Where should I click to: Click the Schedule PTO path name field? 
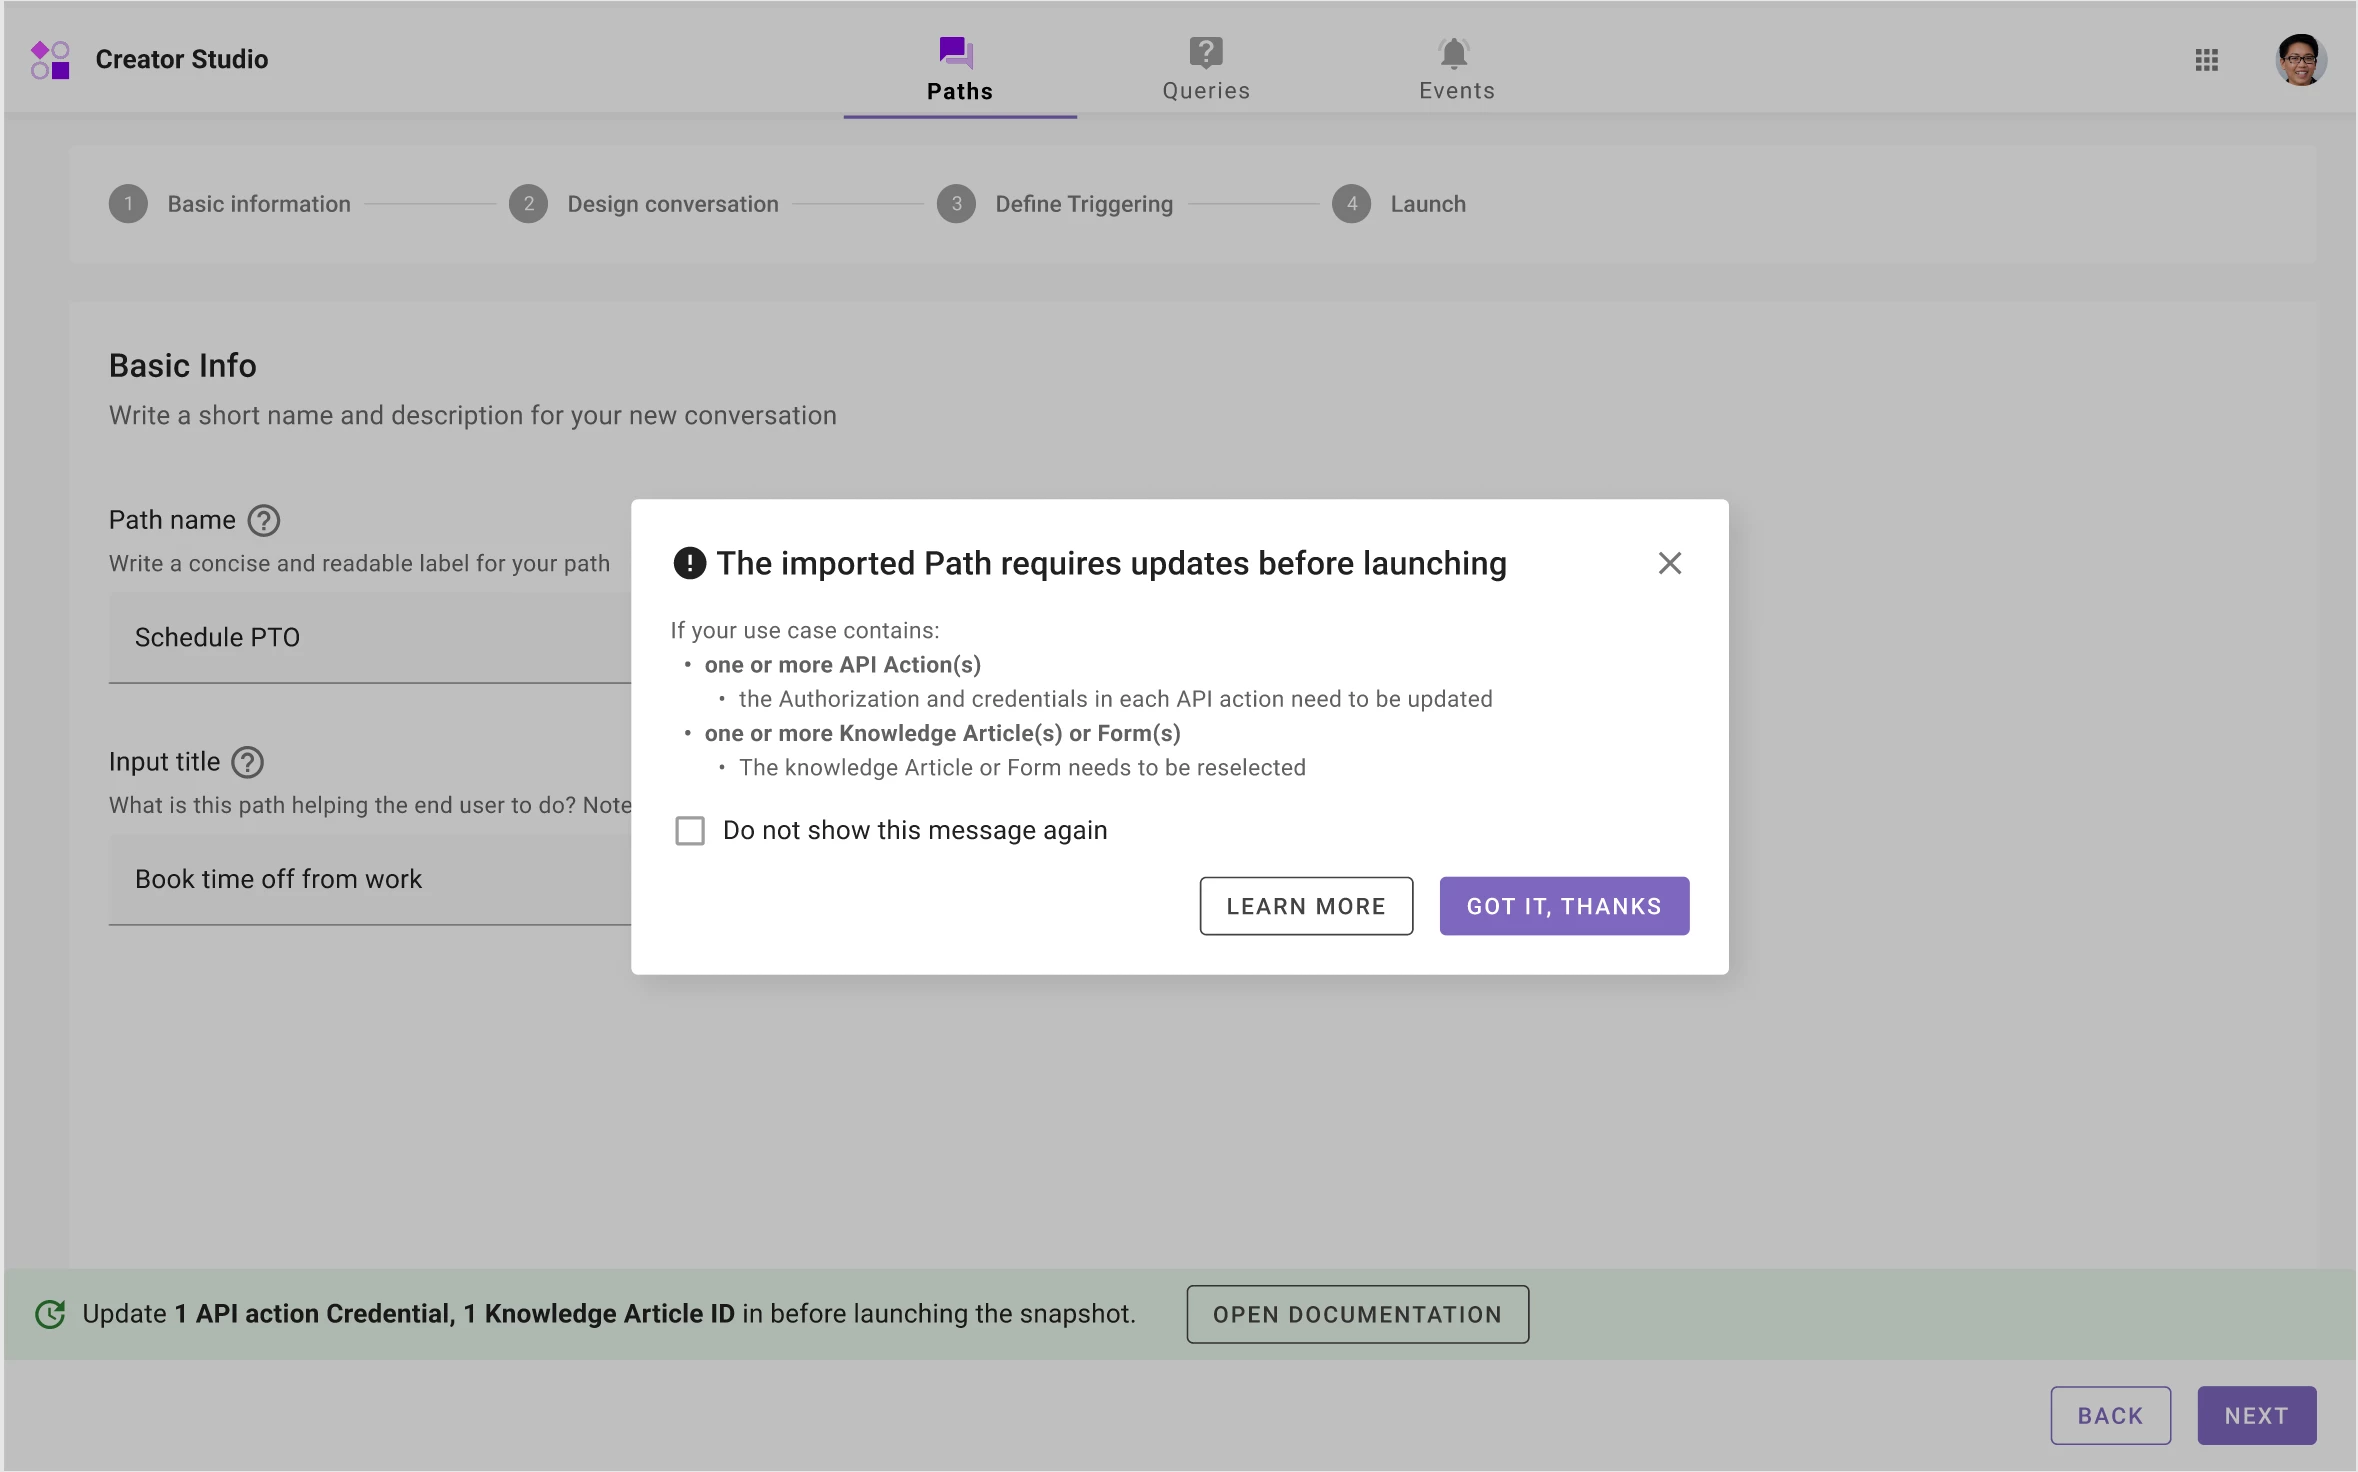tap(370, 638)
